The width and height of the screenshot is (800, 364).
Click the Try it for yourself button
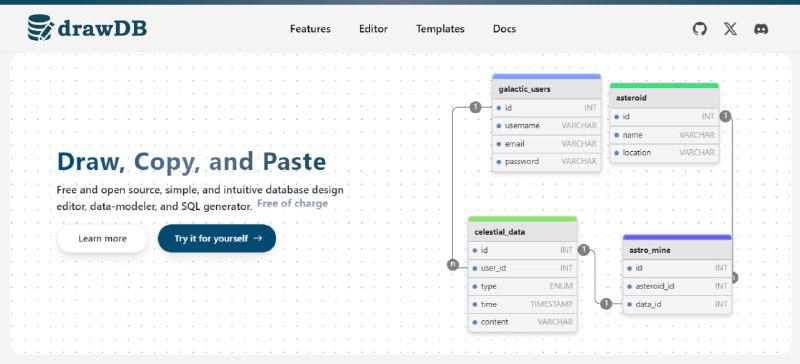click(217, 238)
